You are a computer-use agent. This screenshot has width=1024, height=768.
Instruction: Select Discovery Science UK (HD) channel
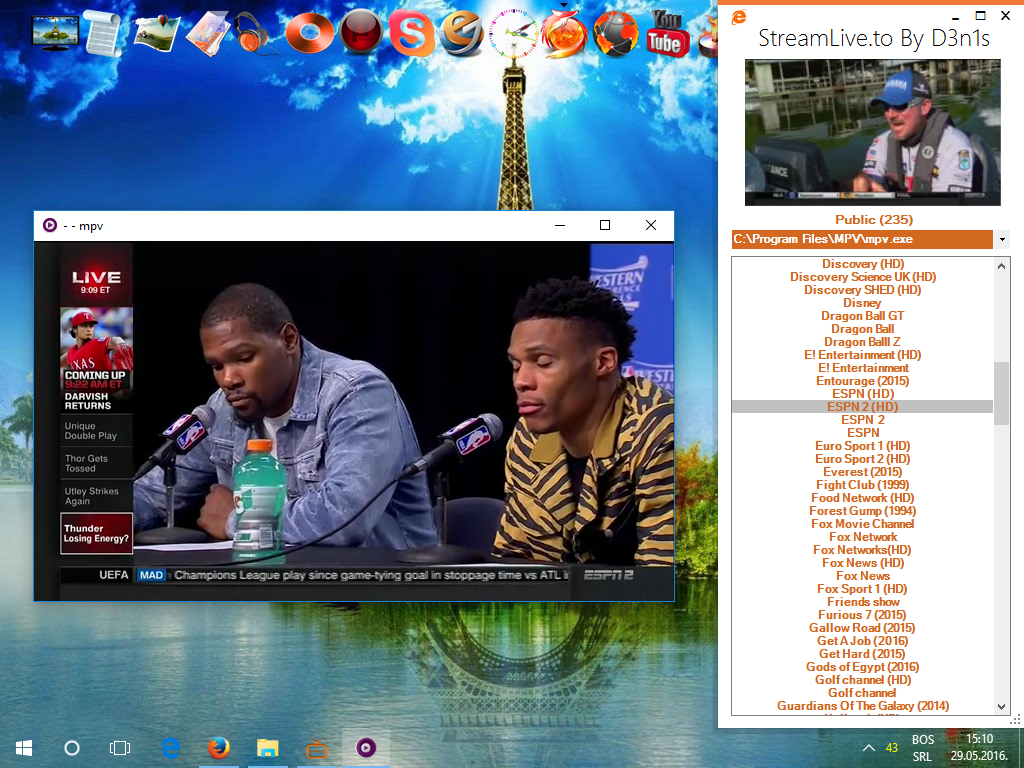pos(863,277)
